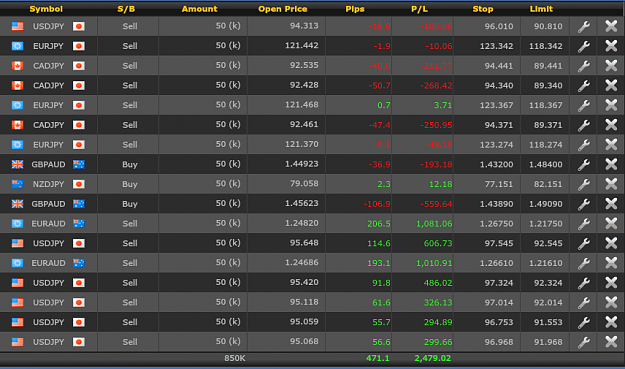Image resolution: width=625 pixels, height=369 pixels.
Task: Select pips value 193.1
Action: [x=379, y=263]
